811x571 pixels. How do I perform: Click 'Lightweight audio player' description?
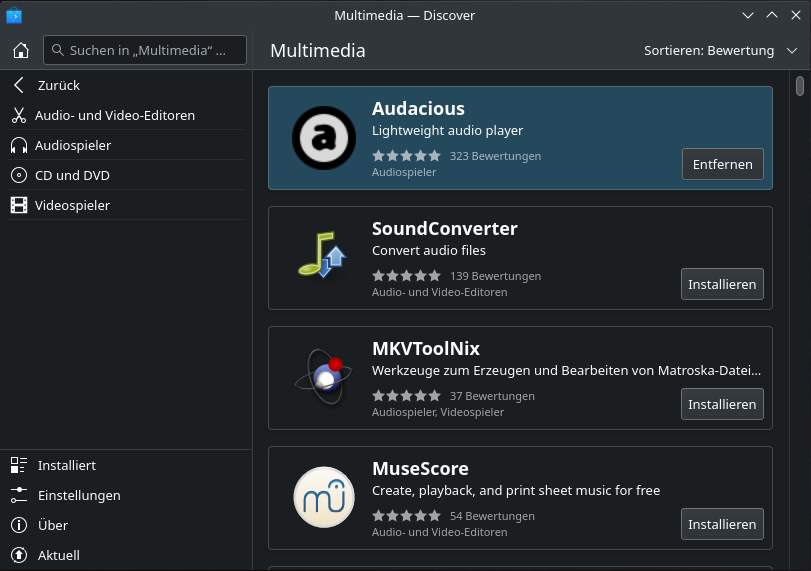(x=447, y=130)
